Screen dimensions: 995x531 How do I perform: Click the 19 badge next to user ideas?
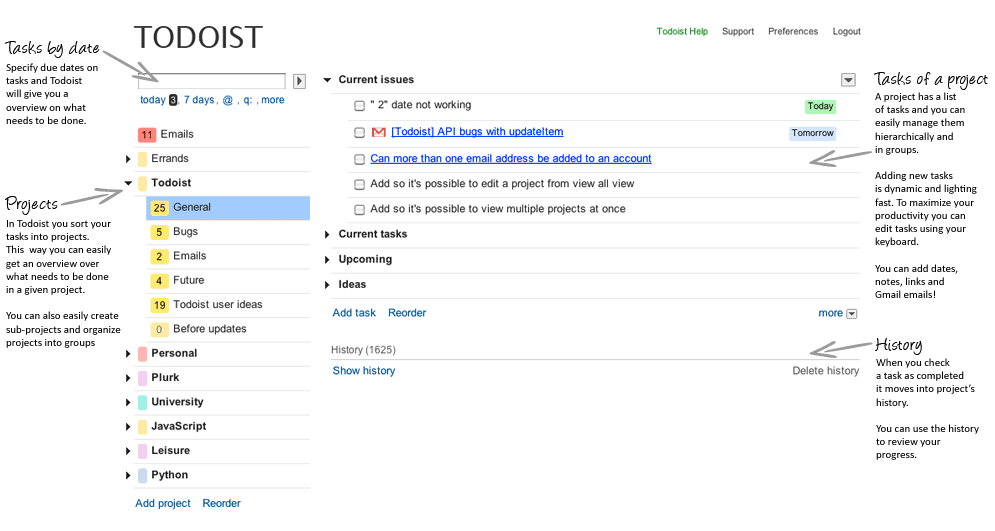click(x=159, y=305)
